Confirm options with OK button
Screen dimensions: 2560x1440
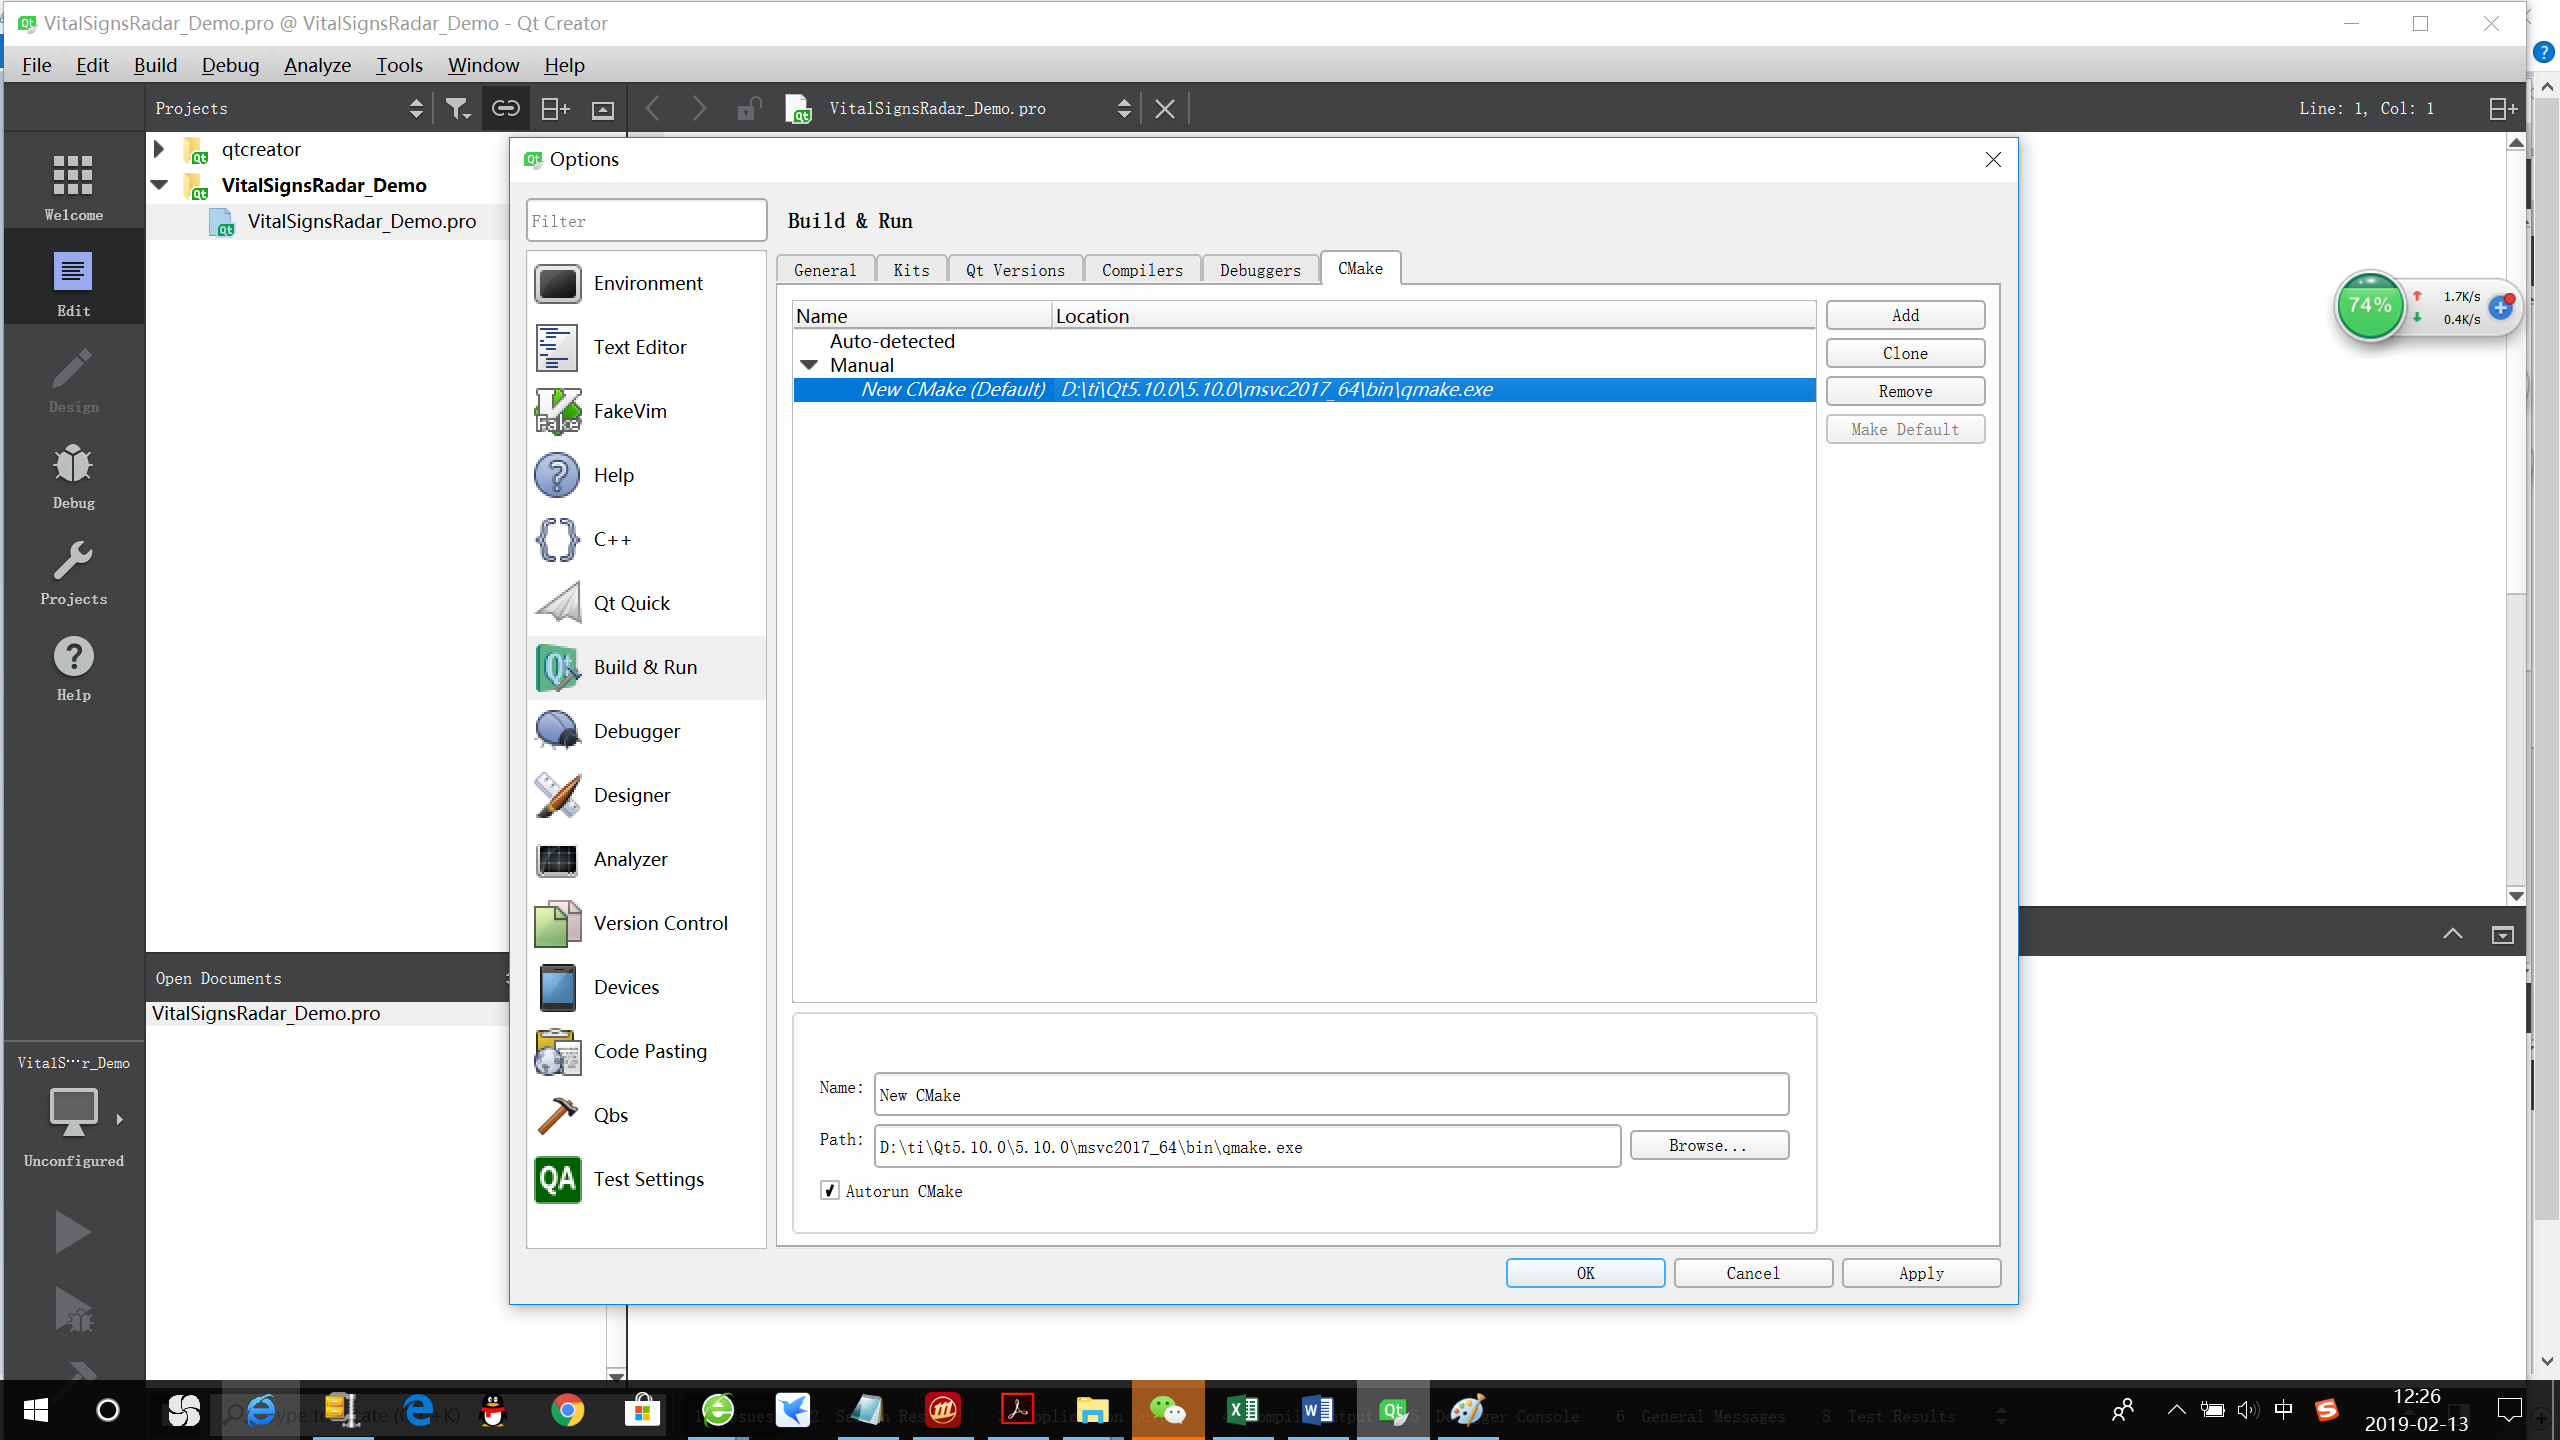click(x=1585, y=1273)
